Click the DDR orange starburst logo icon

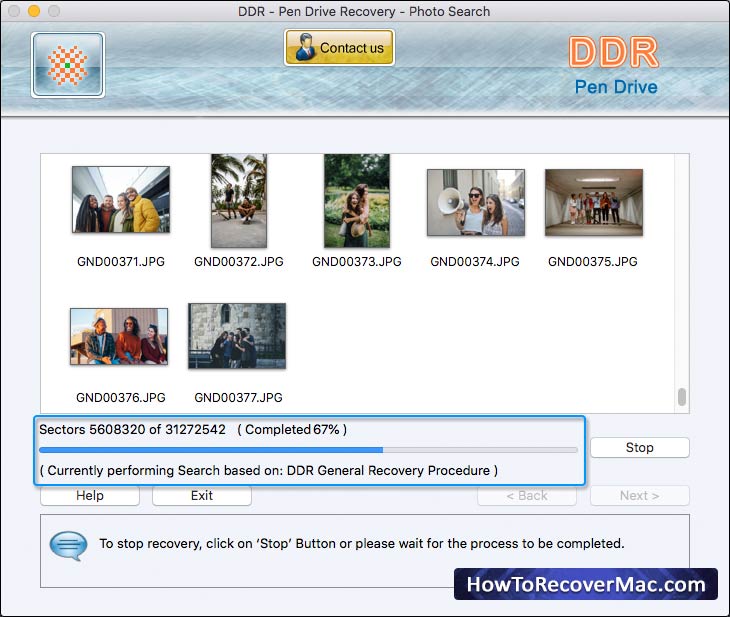(68, 65)
